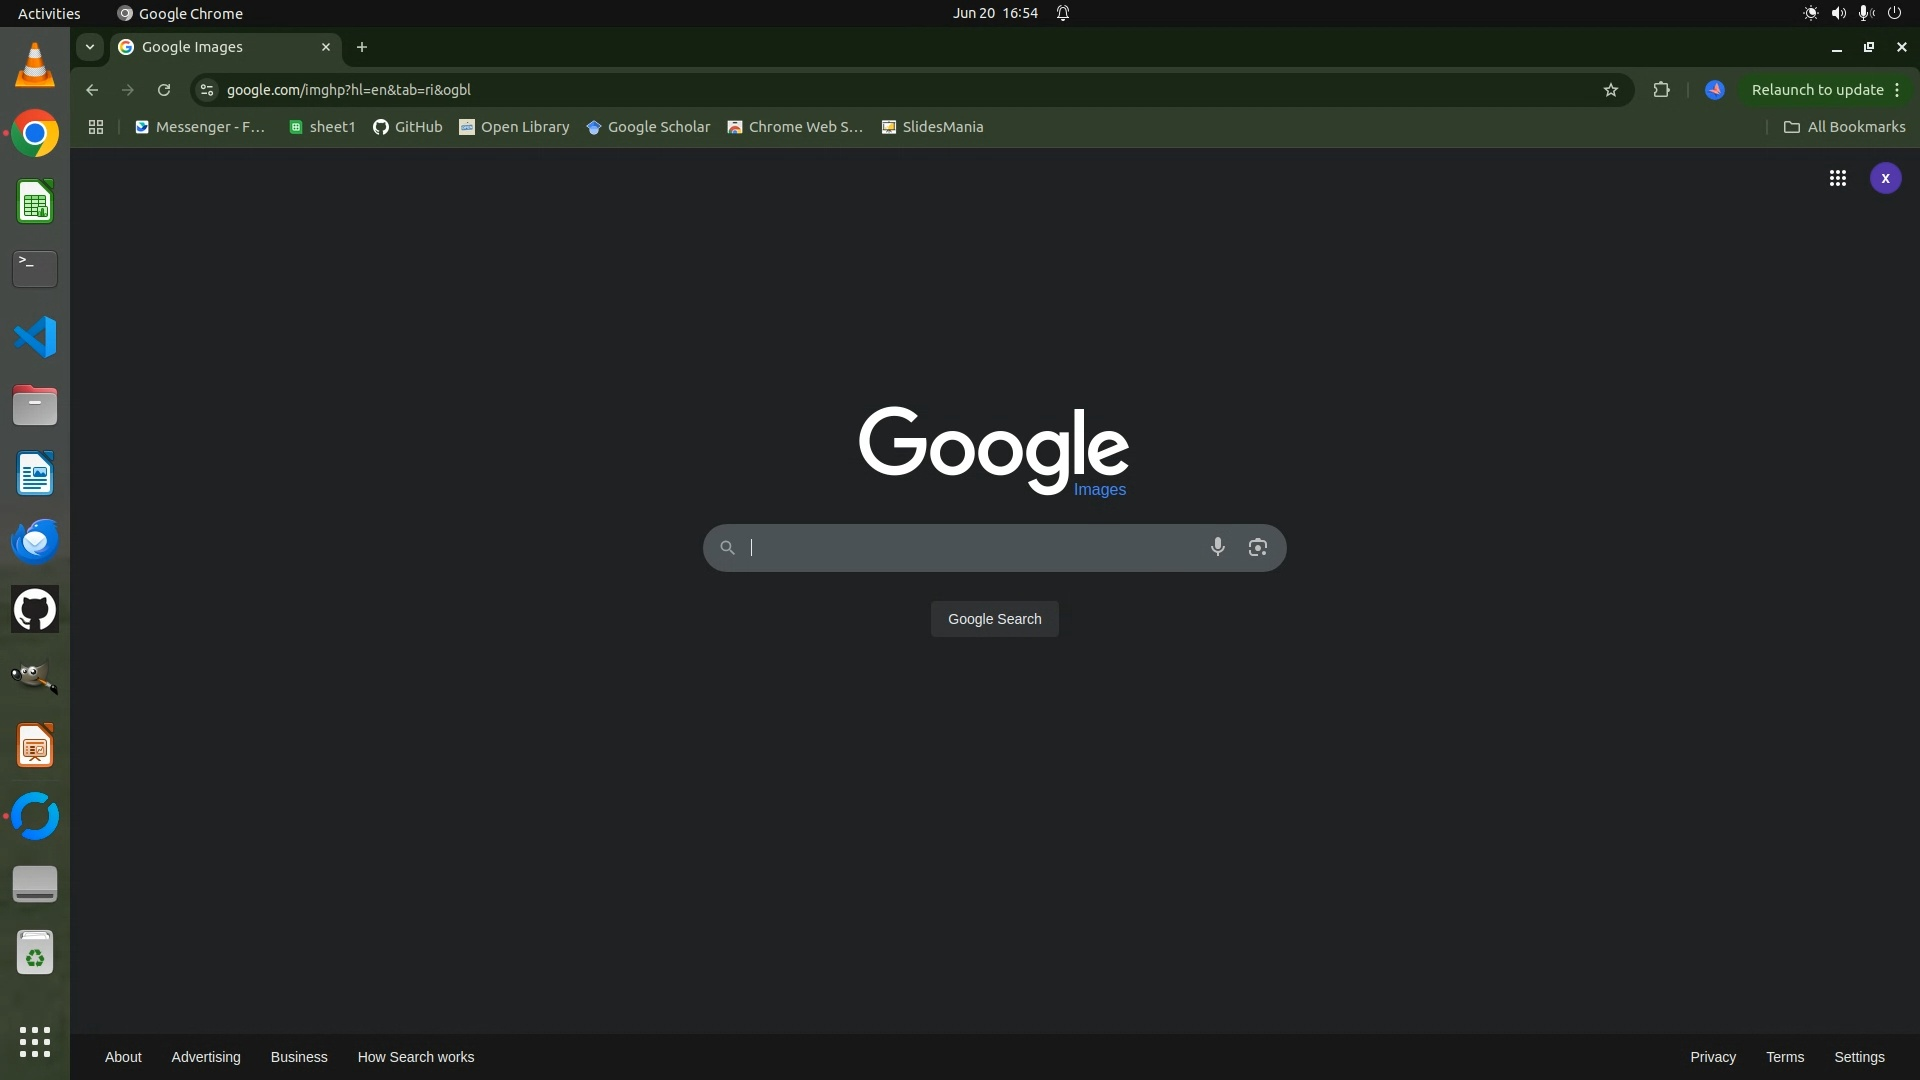
Task: Expand the All Bookmarks folder
Action: click(x=1844, y=127)
